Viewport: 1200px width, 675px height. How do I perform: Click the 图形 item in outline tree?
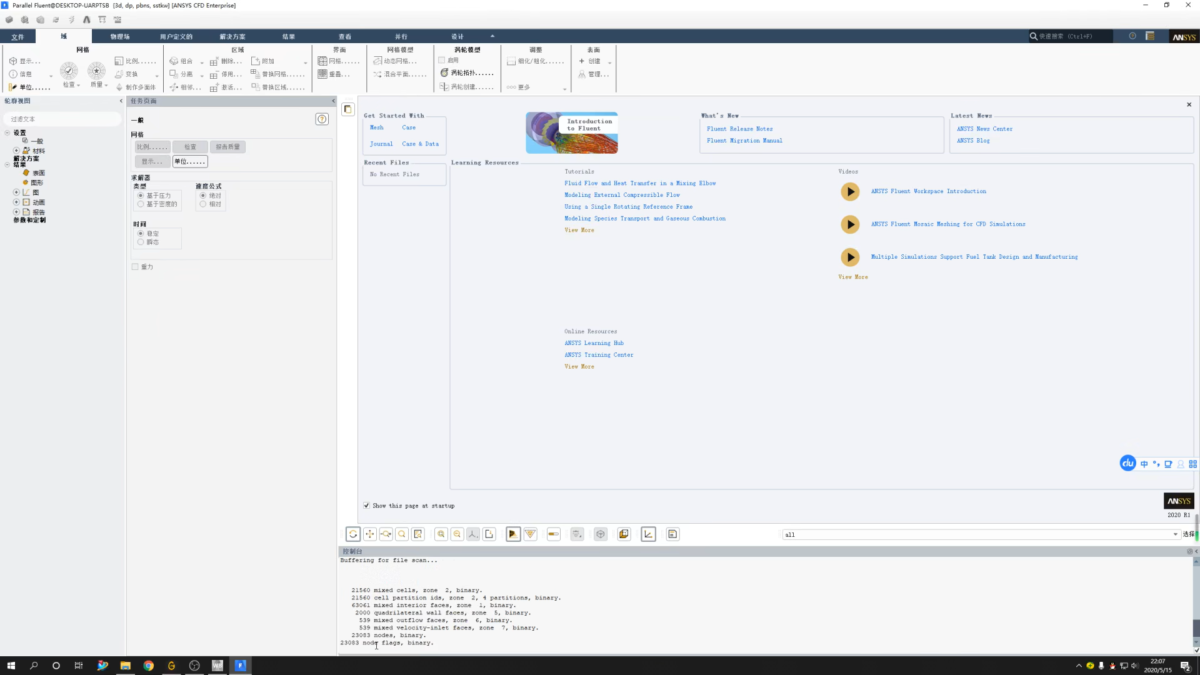[38, 183]
